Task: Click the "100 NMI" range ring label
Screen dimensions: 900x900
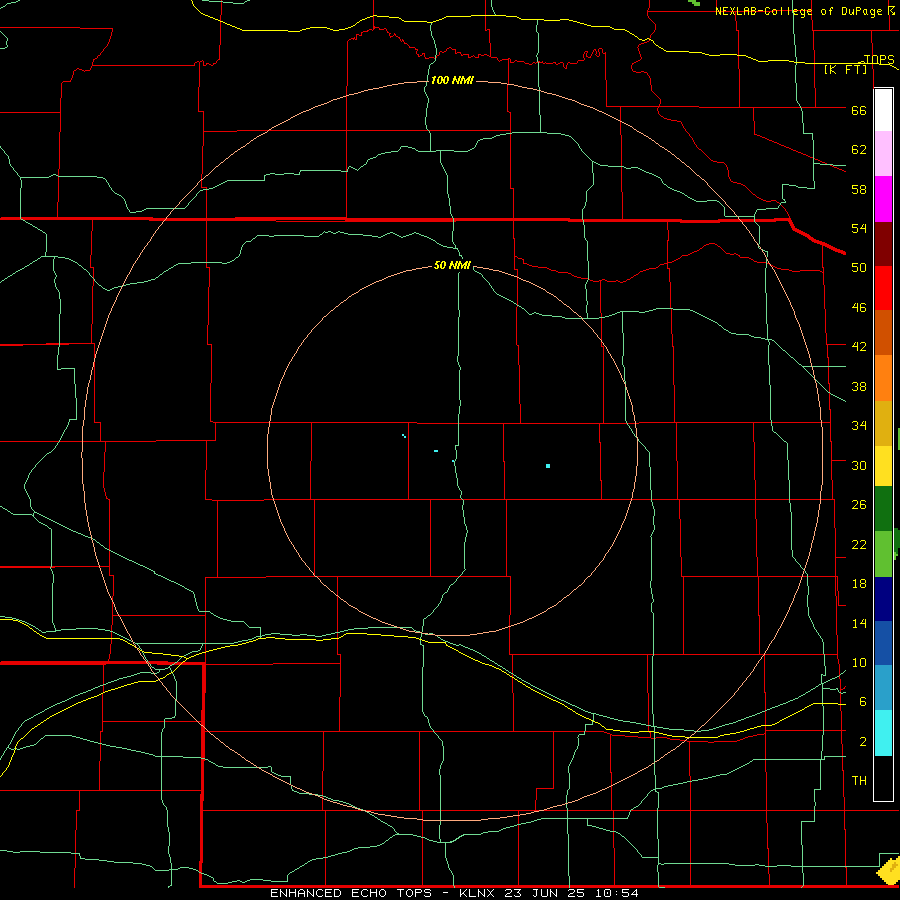Action: coord(452,80)
